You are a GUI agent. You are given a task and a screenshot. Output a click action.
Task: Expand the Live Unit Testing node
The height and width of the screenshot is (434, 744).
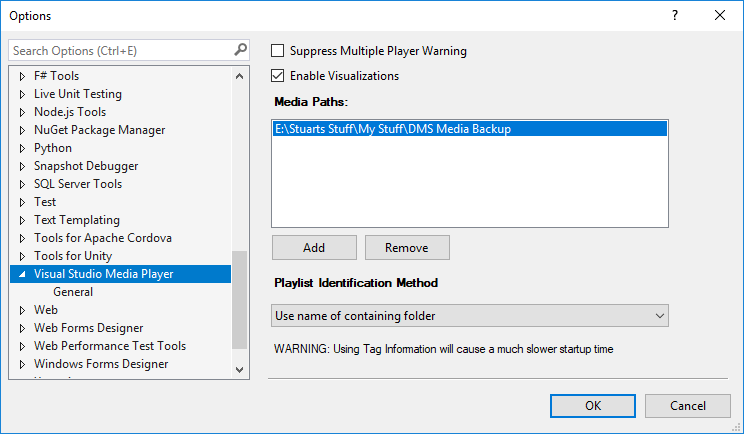coord(22,94)
